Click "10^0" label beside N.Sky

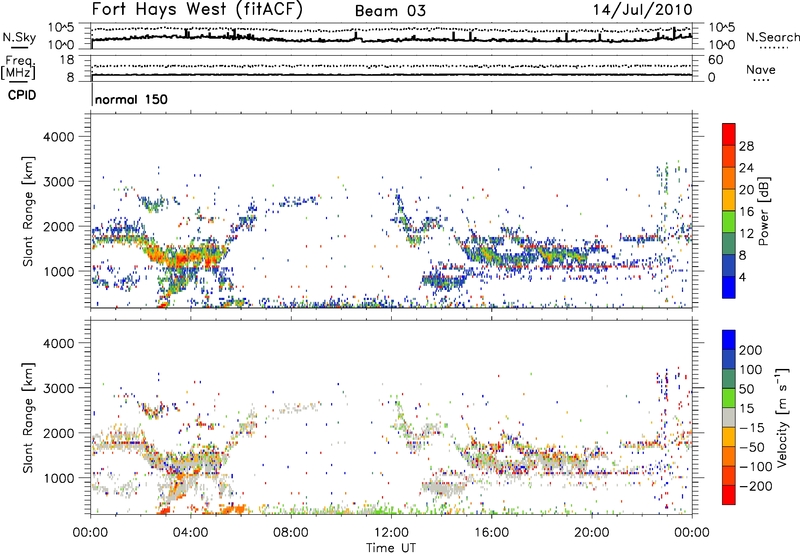(61, 45)
